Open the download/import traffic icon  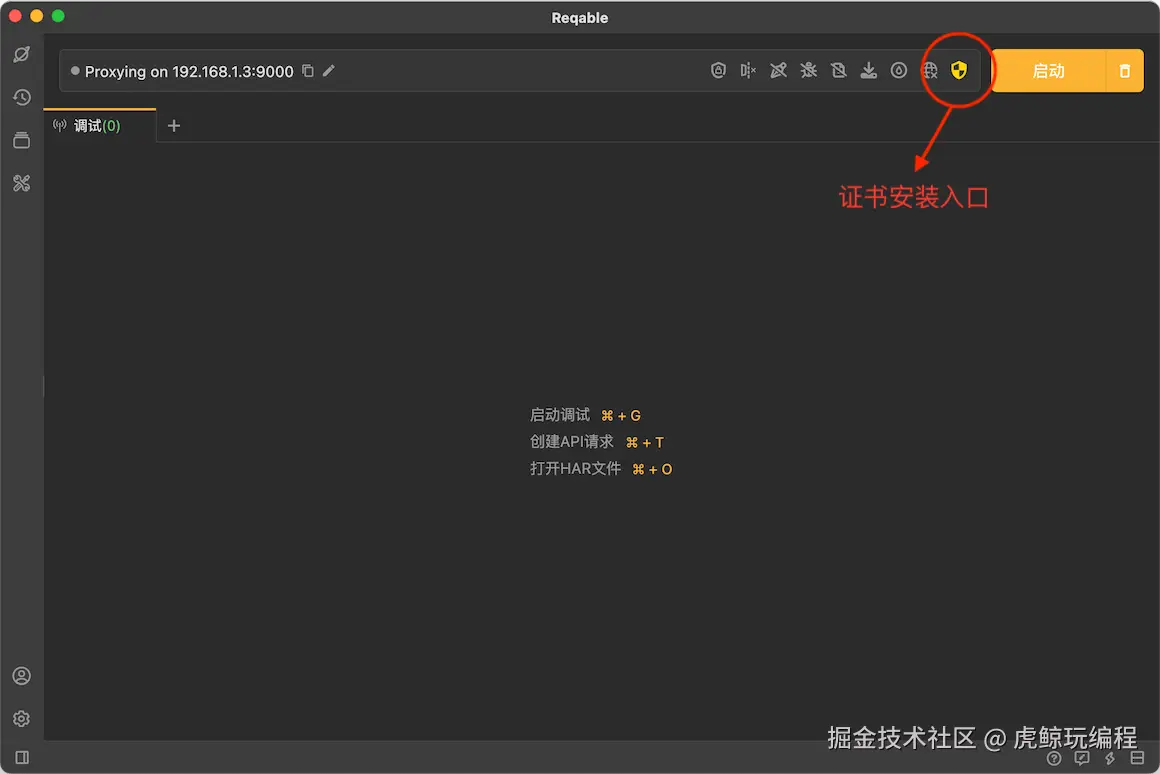click(x=868, y=70)
